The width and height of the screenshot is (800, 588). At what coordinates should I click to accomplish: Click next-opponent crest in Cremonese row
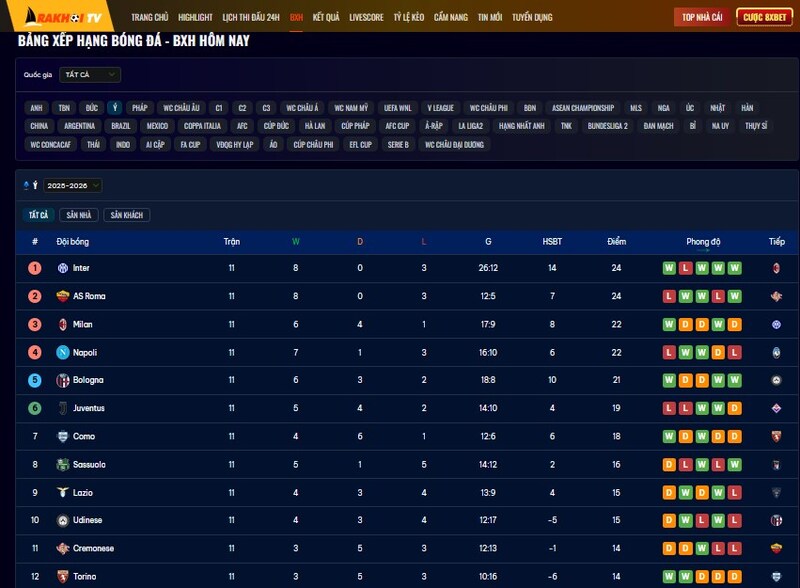point(775,548)
